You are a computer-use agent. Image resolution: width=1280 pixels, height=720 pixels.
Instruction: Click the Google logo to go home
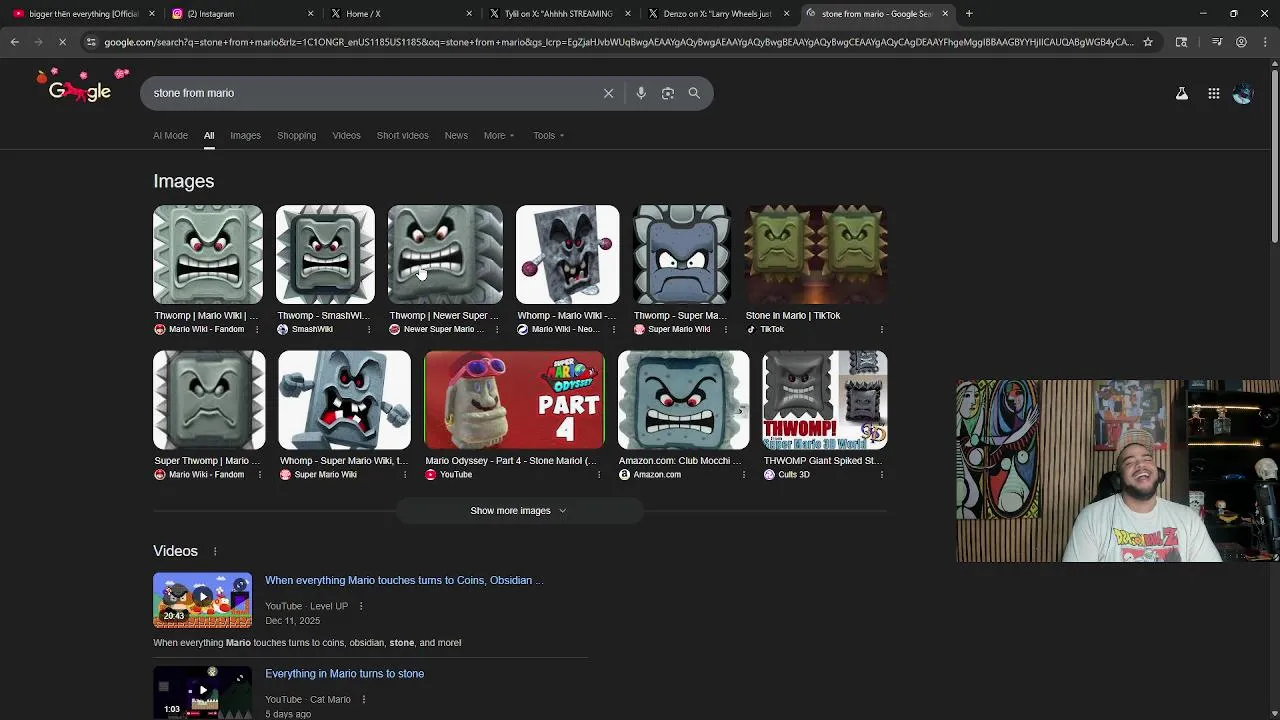click(x=80, y=90)
